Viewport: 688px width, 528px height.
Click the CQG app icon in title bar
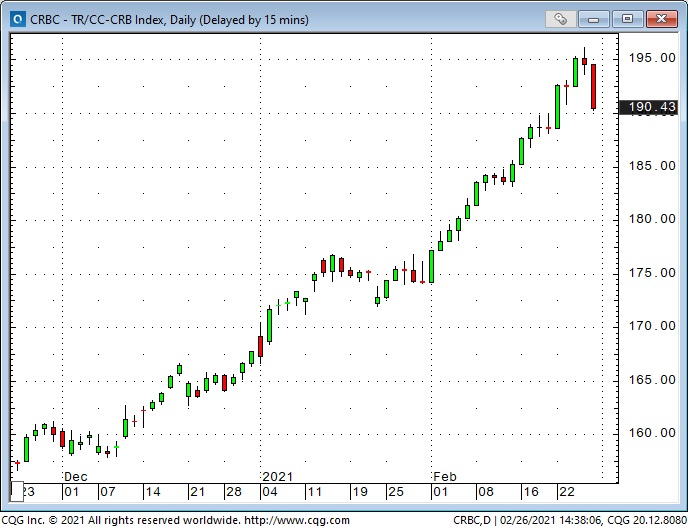pyautogui.click(x=18, y=19)
